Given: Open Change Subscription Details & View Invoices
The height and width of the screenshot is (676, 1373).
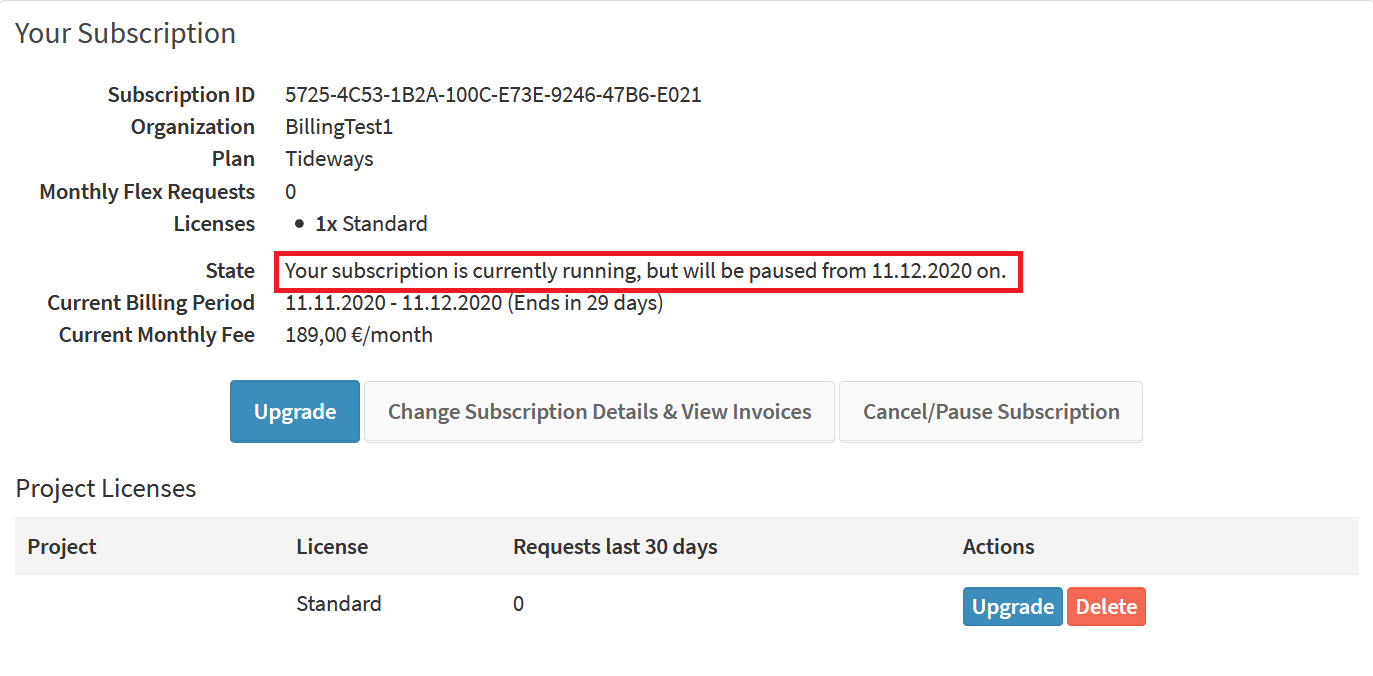Looking at the screenshot, I should [x=599, y=411].
